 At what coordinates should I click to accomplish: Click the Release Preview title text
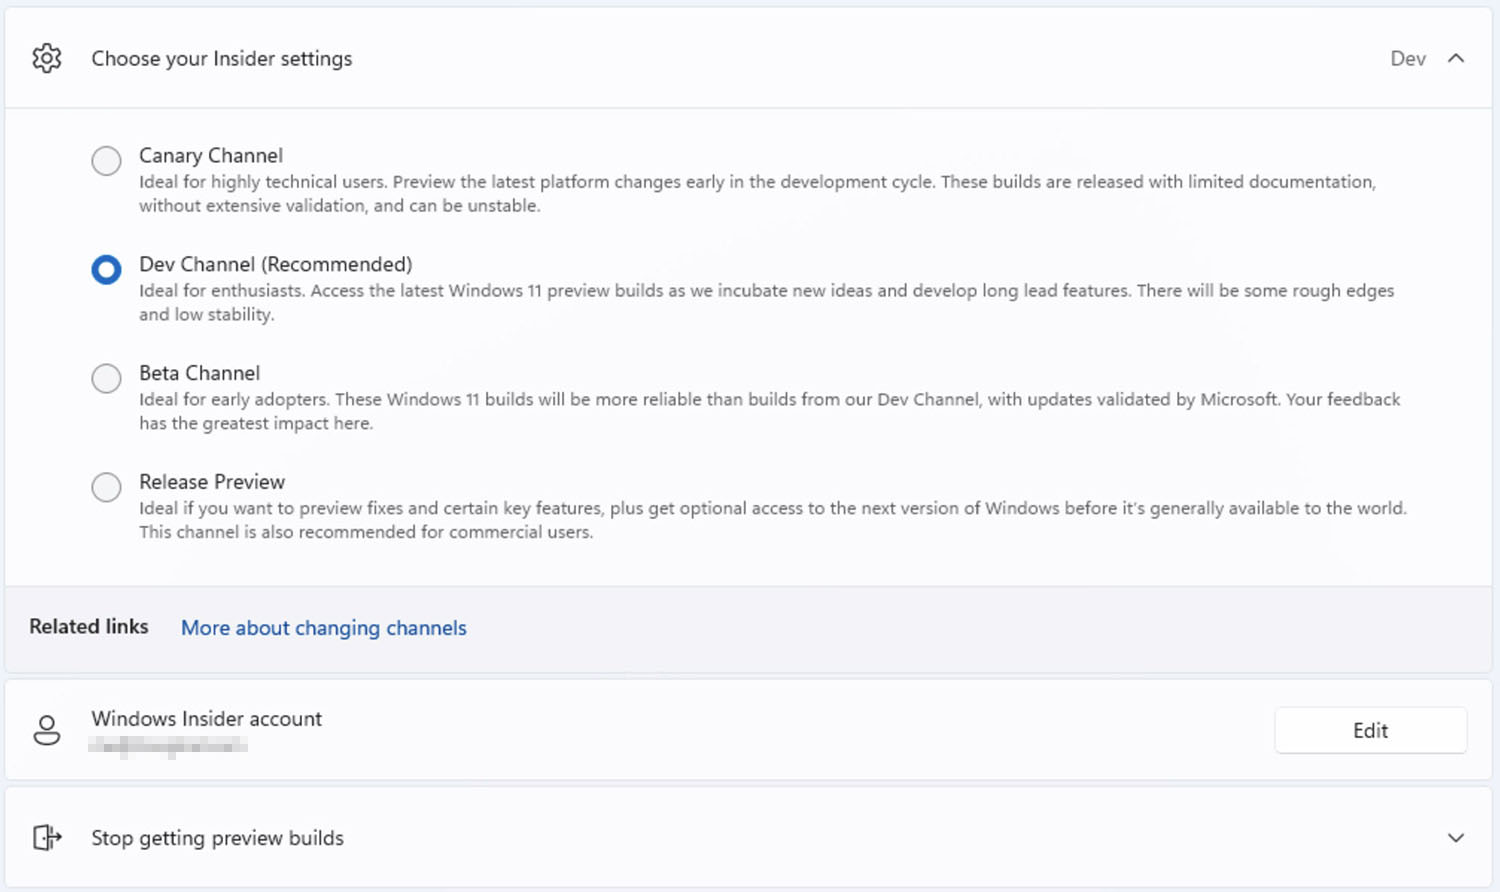(x=212, y=481)
